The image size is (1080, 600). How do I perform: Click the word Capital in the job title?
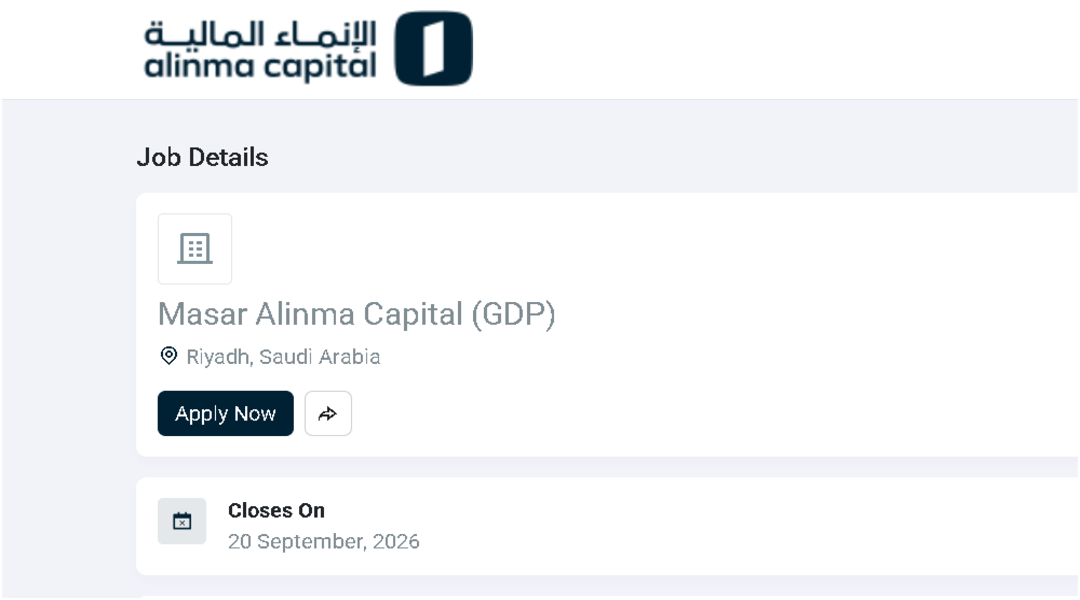click(x=413, y=314)
